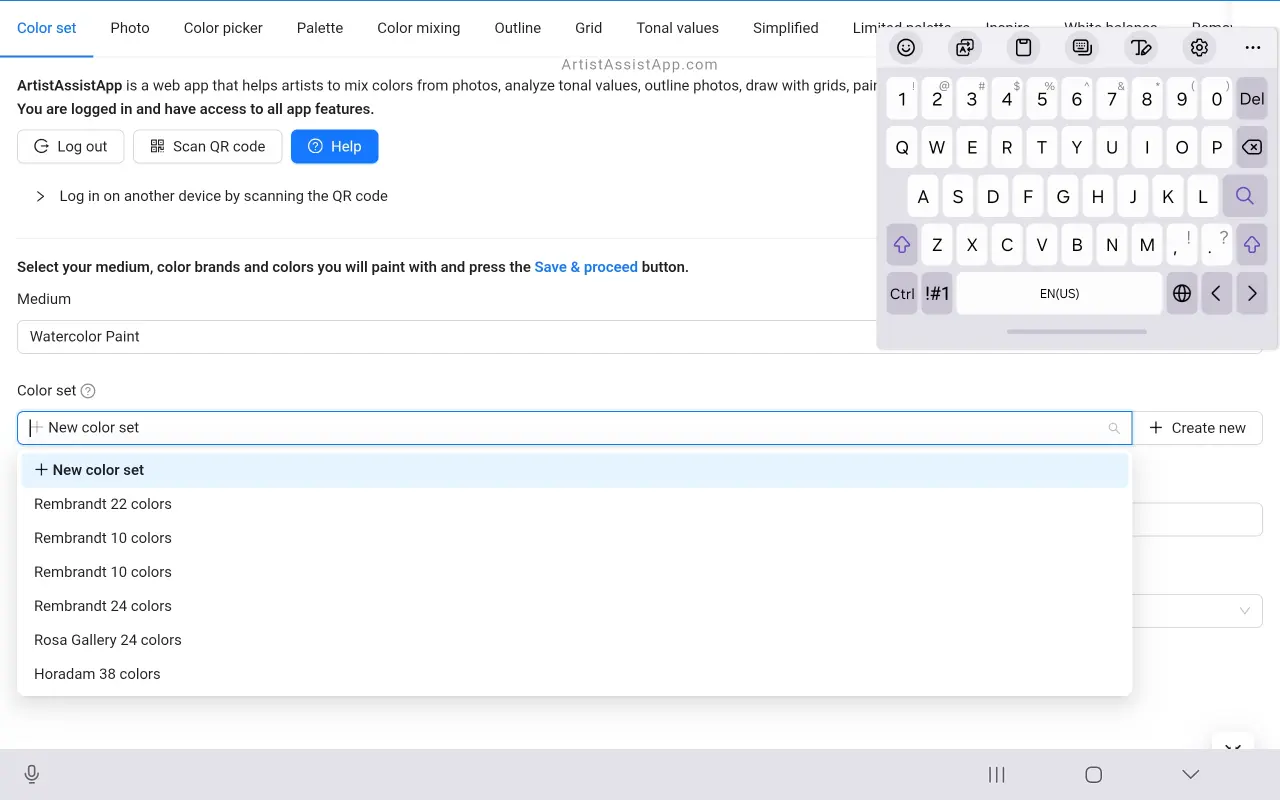Viewport: 1280px width, 800px height.
Task: Open Android recent apps button
Action: (x=996, y=774)
